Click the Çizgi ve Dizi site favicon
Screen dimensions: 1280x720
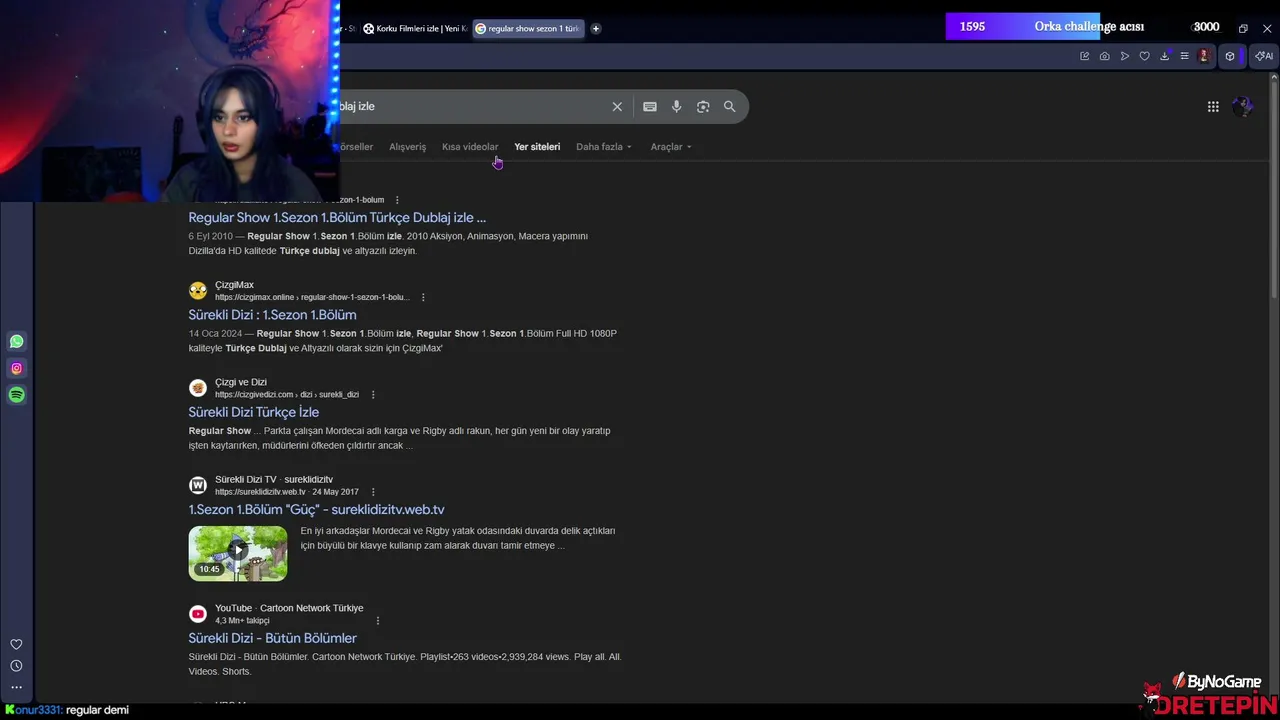(198, 388)
